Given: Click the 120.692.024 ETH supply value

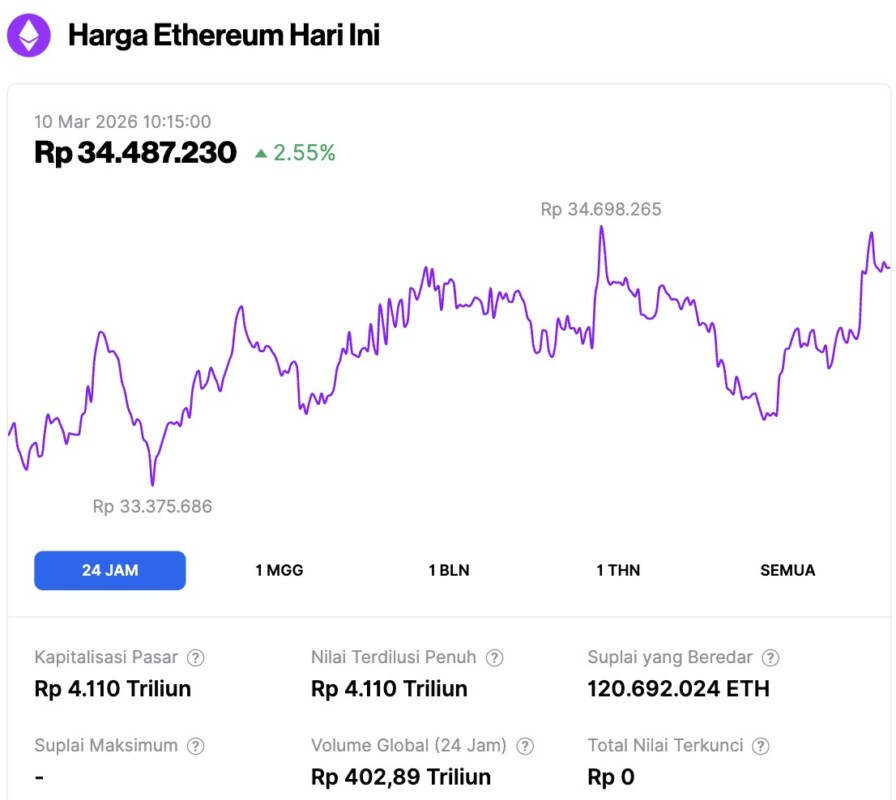Looking at the screenshot, I should point(678,689).
